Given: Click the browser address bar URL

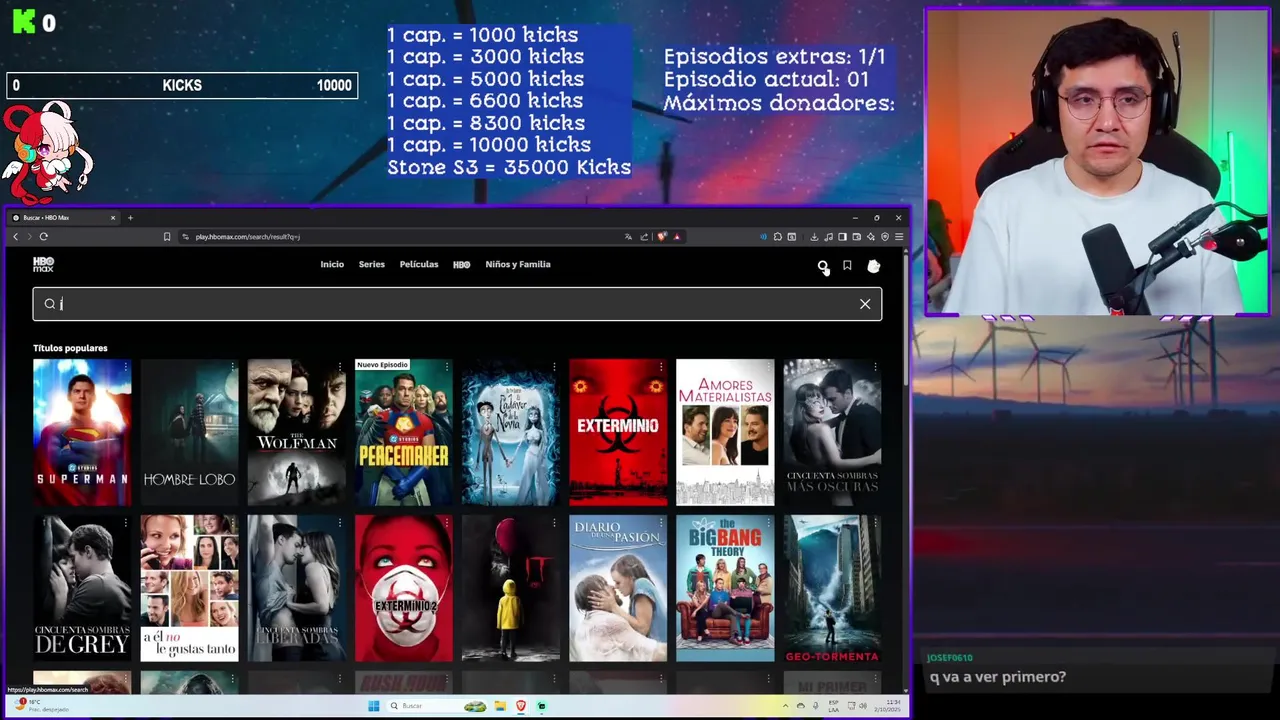Looking at the screenshot, I should [x=248, y=237].
